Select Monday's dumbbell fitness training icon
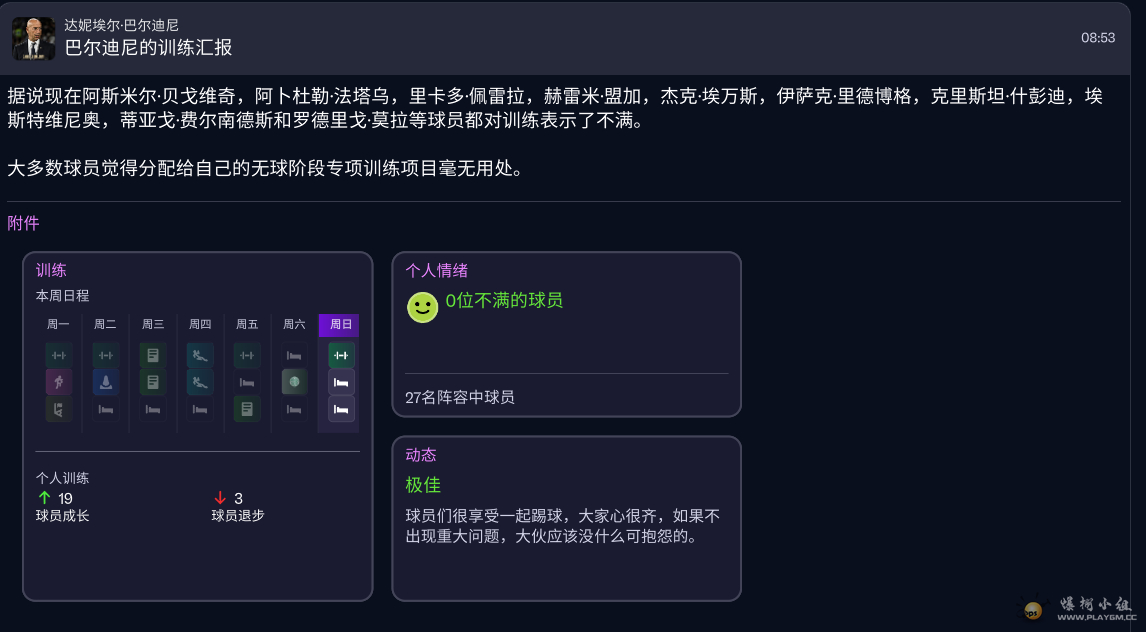 (x=58, y=355)
